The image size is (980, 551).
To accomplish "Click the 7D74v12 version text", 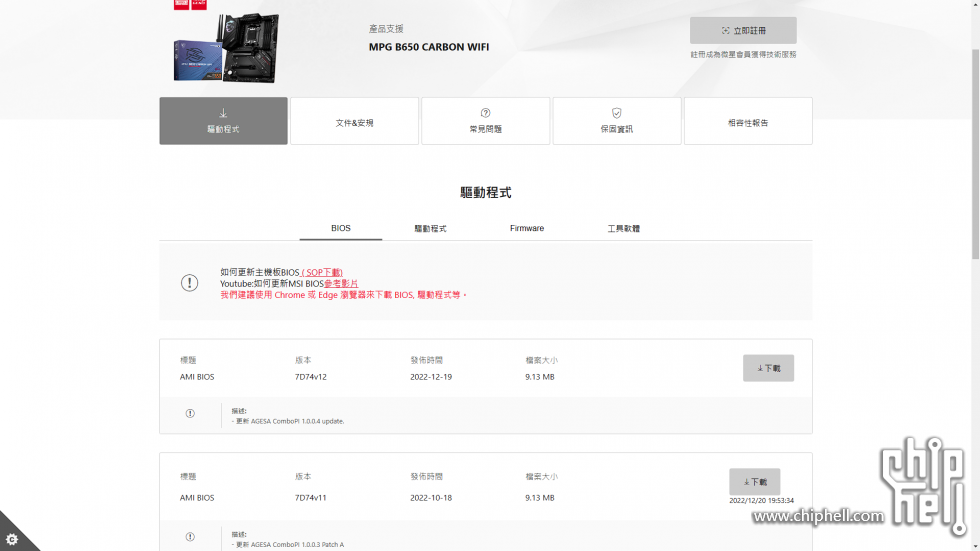I will click(x=311, y=377).
